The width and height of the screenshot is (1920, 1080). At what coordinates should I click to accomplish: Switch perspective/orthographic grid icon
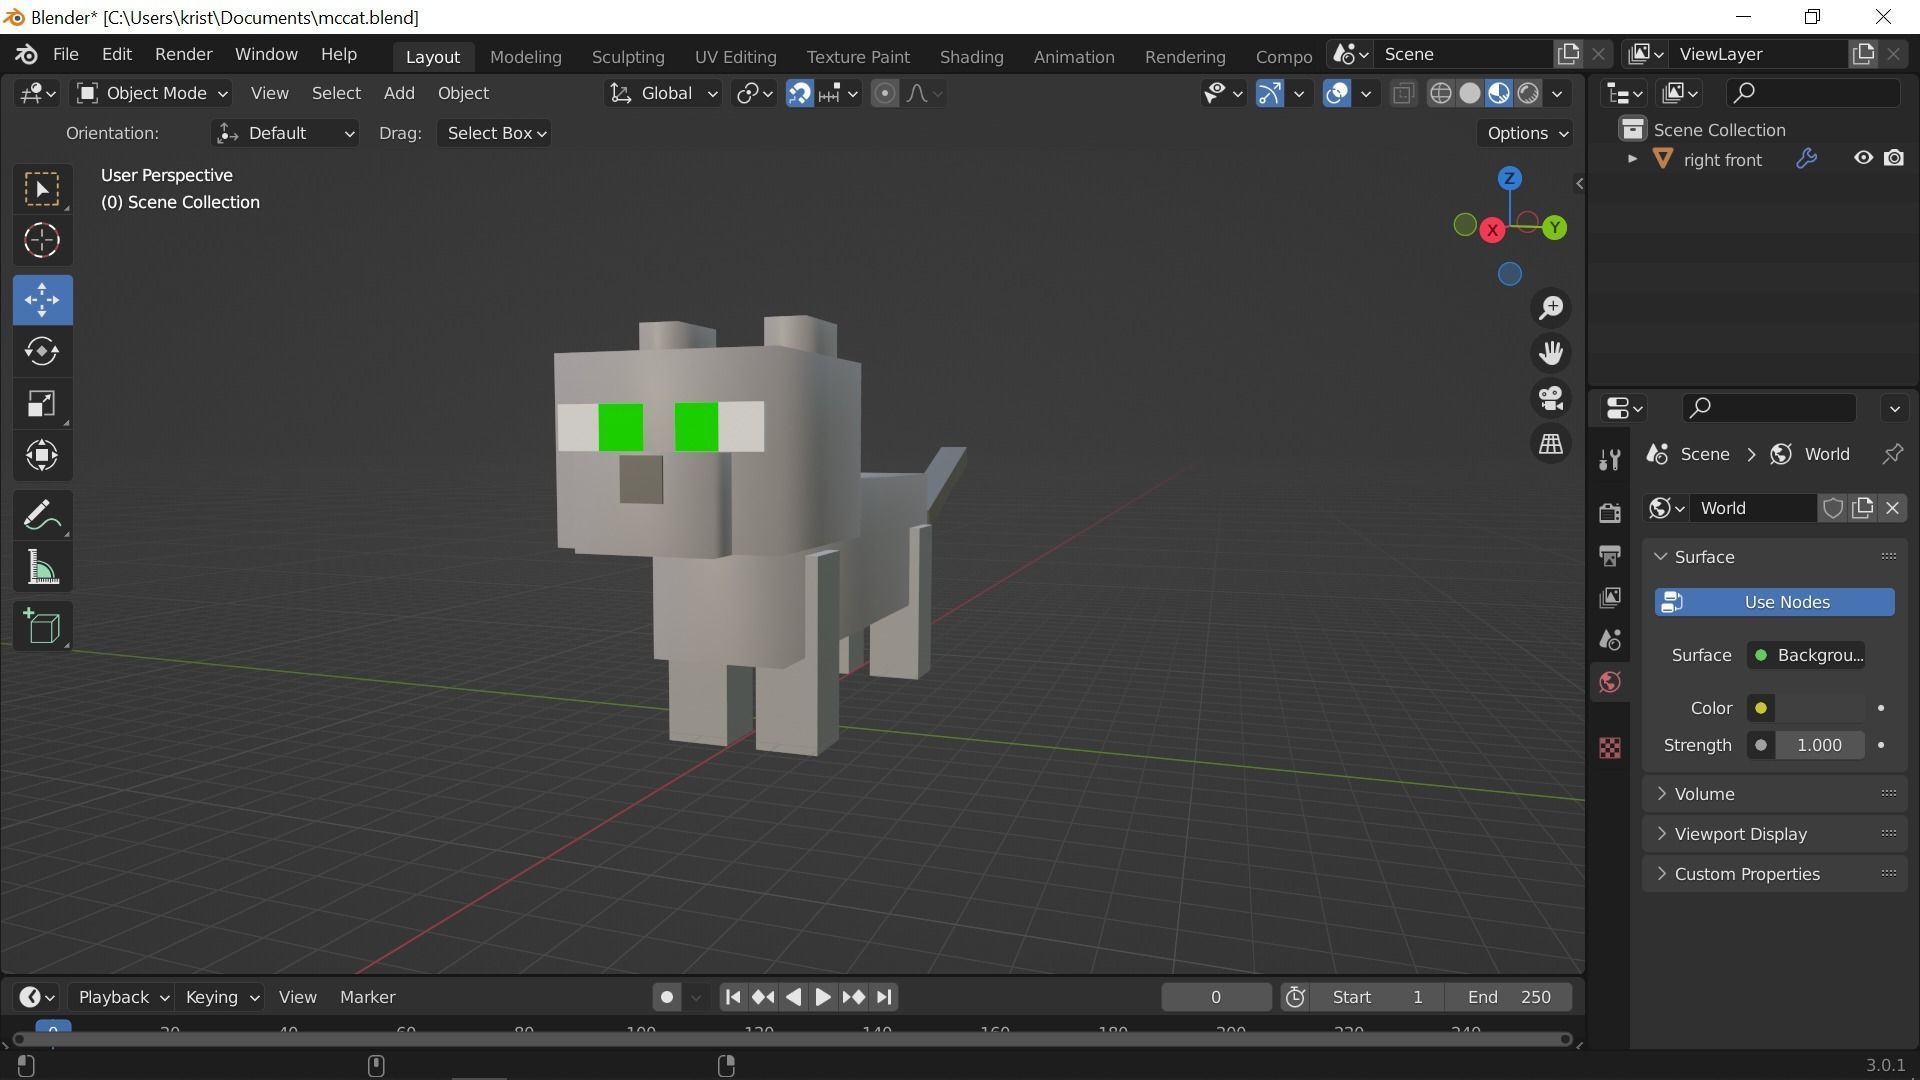point(1551,444)
